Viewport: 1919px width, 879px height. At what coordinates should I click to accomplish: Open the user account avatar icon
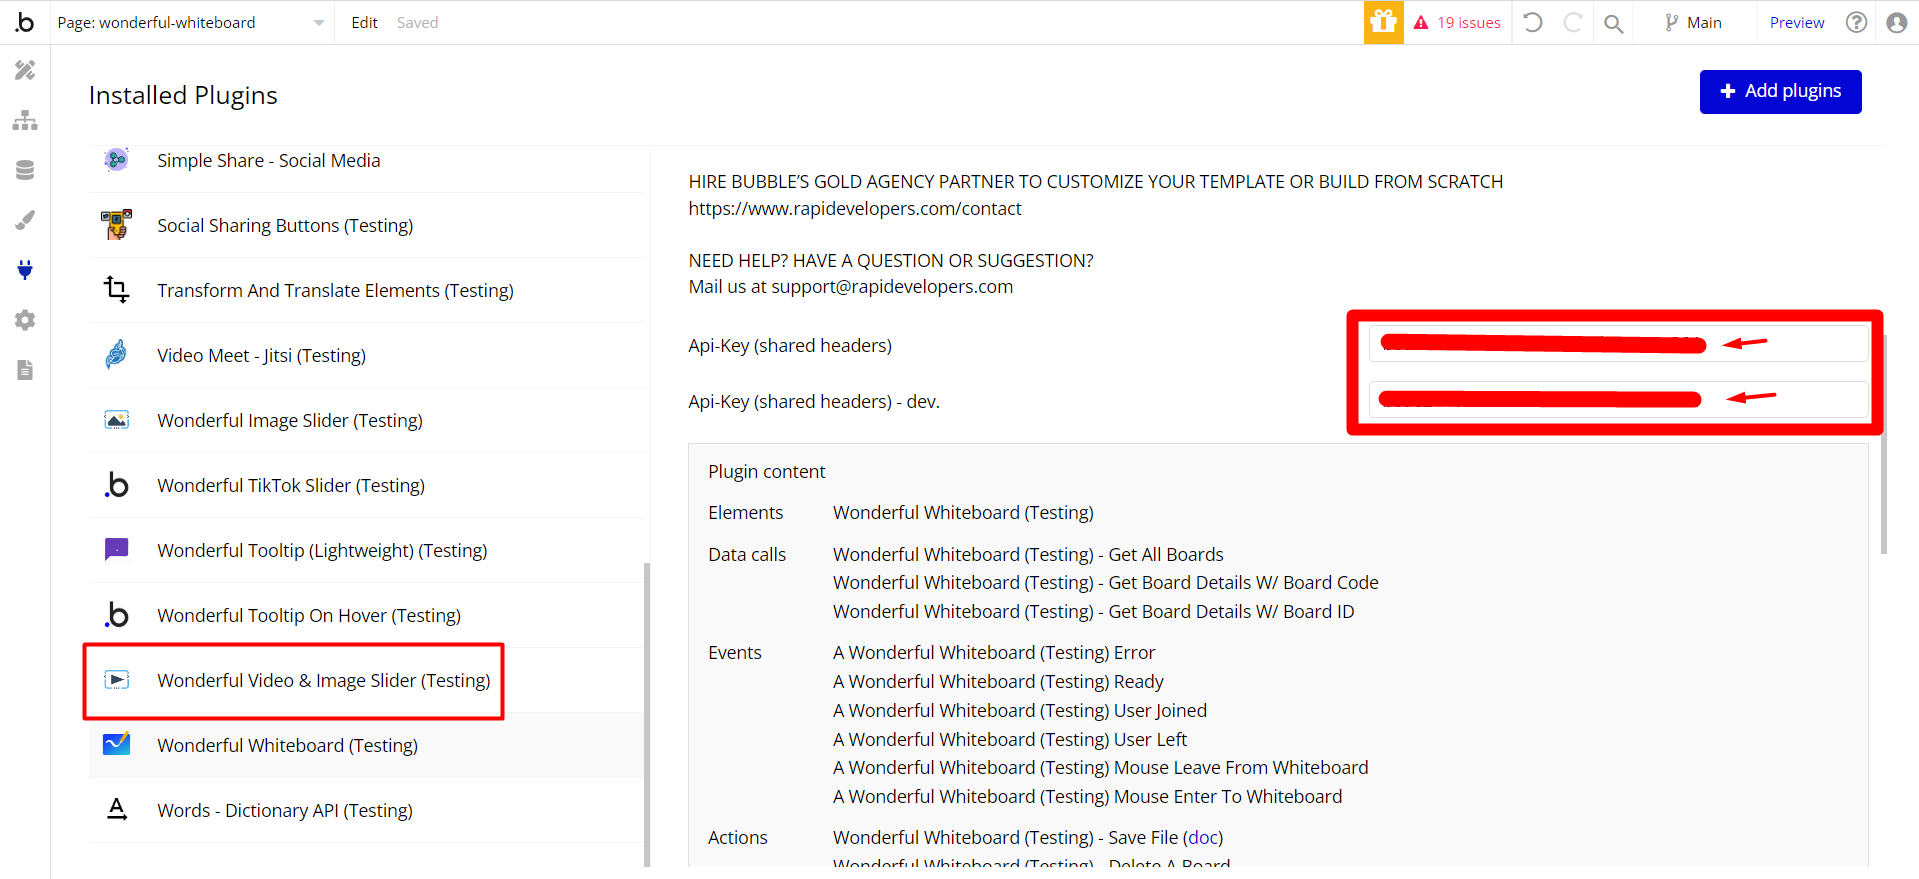[1897, 22]
